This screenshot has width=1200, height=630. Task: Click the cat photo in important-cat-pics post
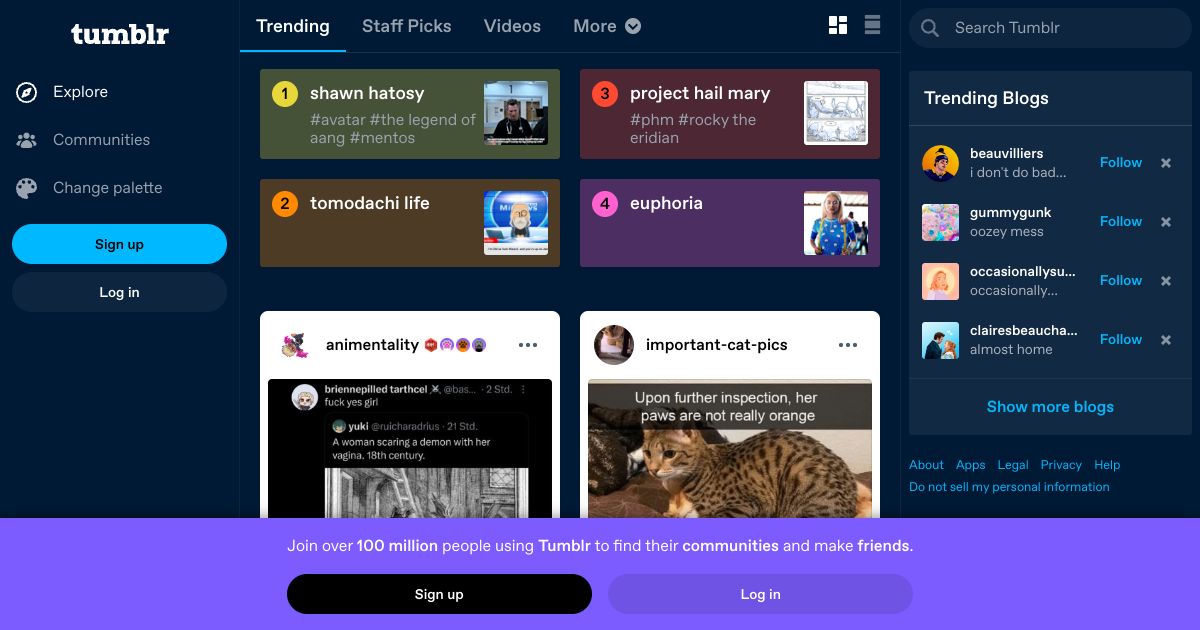click(730, 449)
